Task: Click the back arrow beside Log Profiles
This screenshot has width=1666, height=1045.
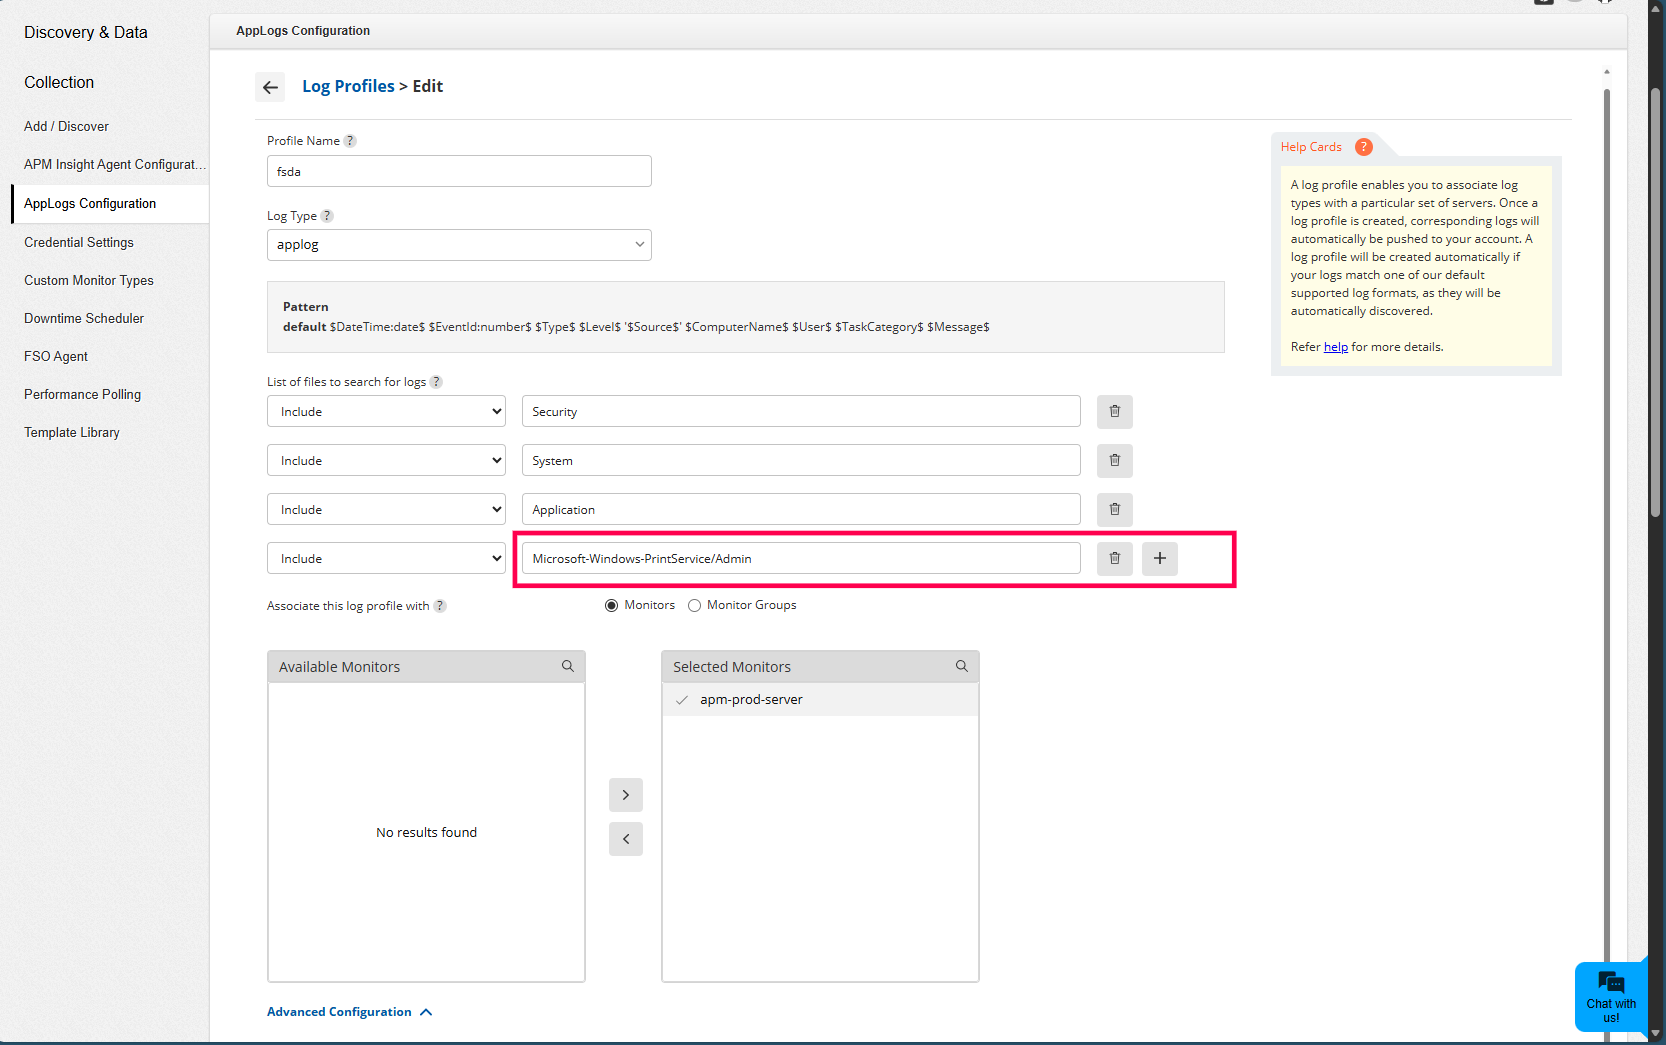Action: click(x=270, y=87)
